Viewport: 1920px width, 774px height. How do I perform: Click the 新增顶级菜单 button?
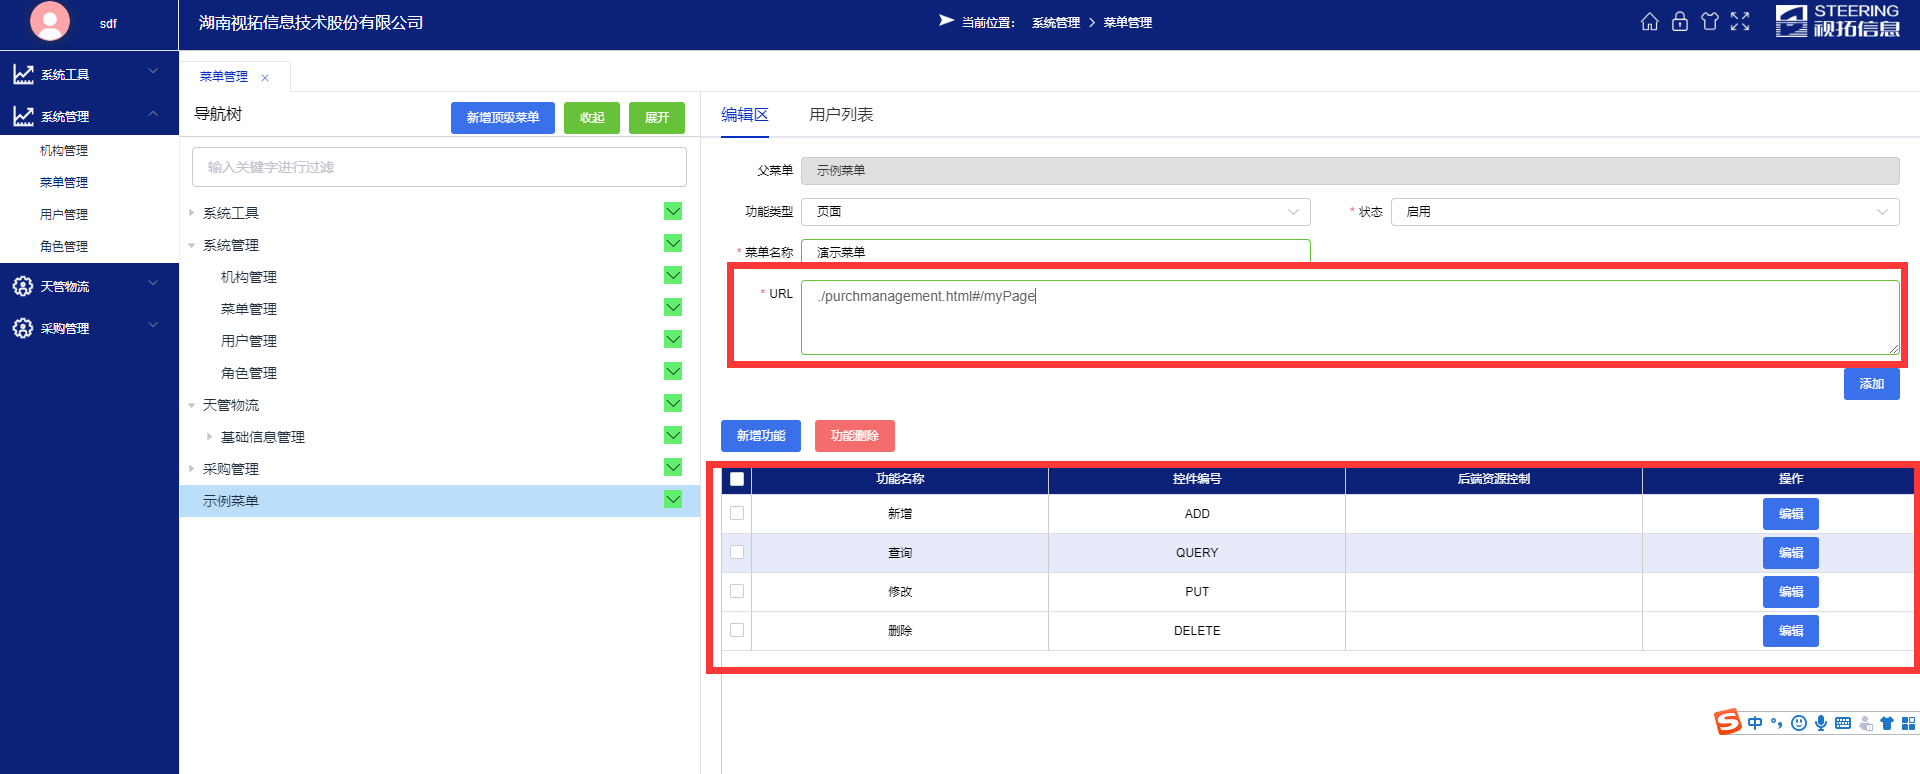coord(502,118)
